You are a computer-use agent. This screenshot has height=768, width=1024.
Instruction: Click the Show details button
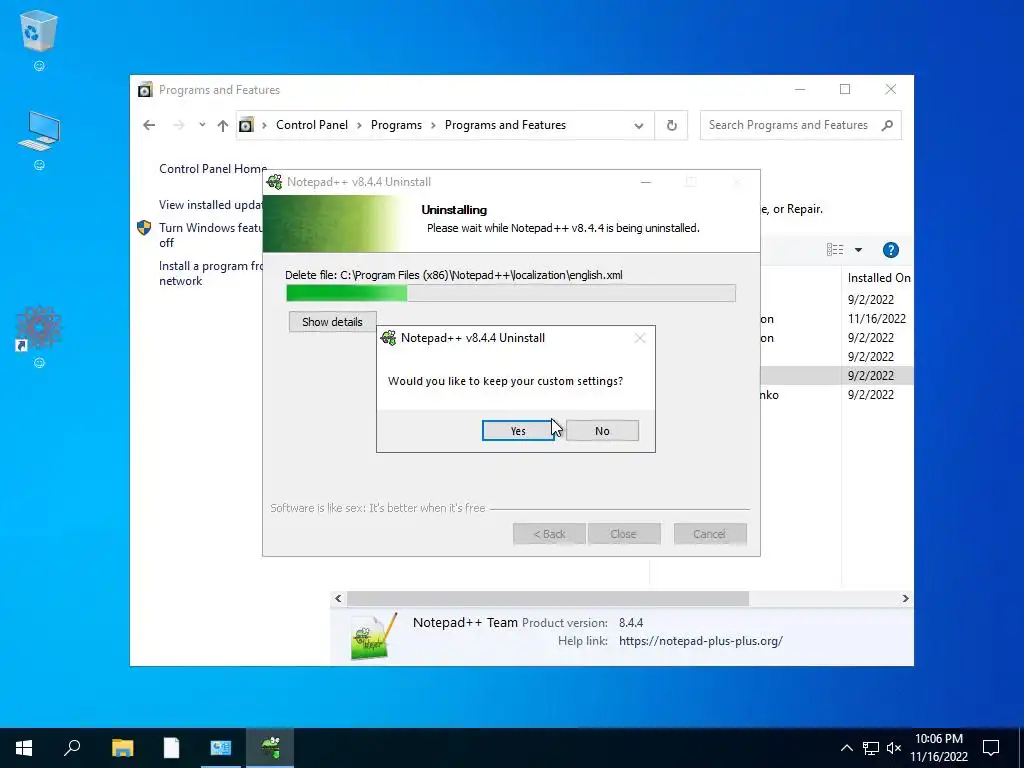pos(332,321)
